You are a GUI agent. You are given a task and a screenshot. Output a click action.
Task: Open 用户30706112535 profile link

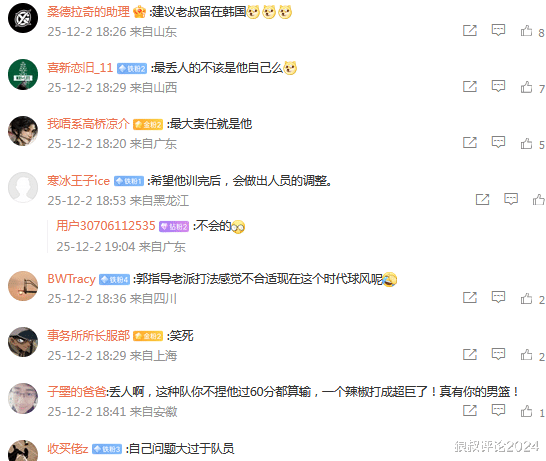(106, 226)
